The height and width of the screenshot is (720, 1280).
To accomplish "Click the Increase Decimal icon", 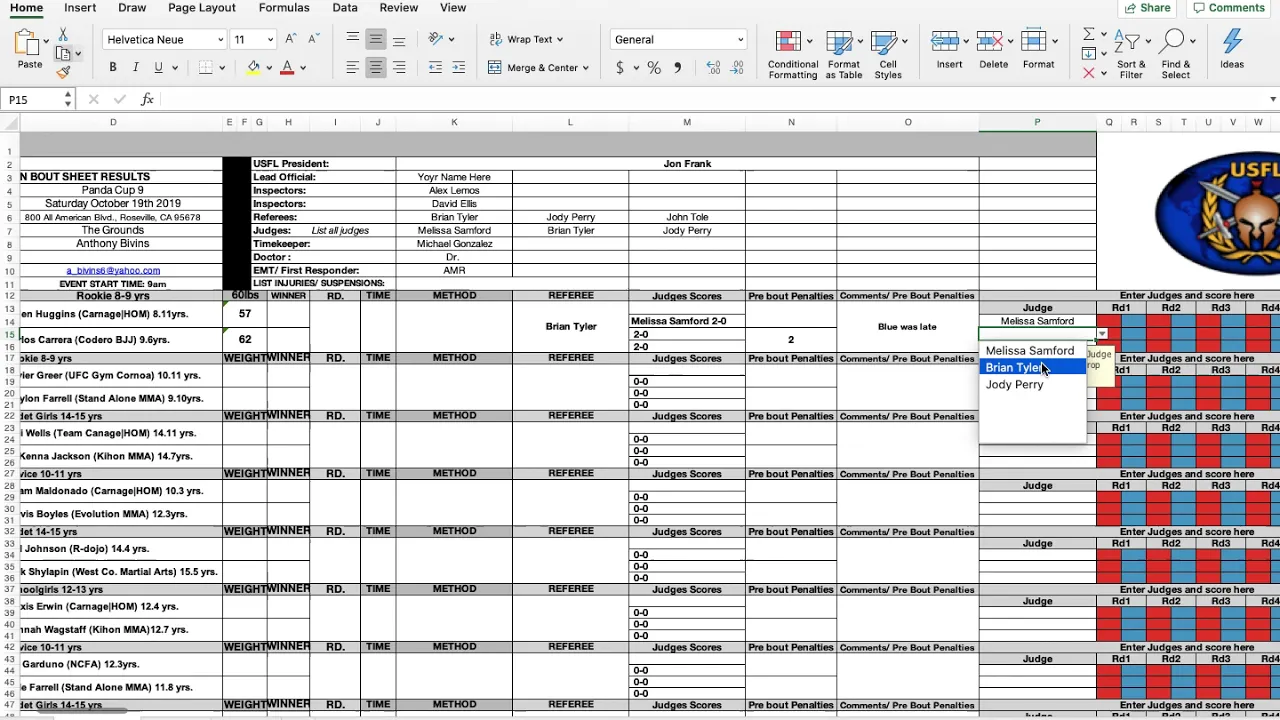I will tap(713, 67).
